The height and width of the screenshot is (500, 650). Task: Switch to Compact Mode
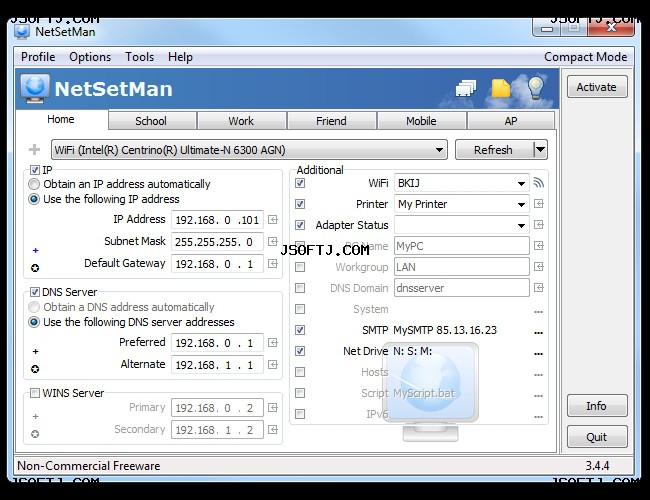click(x=585, y=57)
